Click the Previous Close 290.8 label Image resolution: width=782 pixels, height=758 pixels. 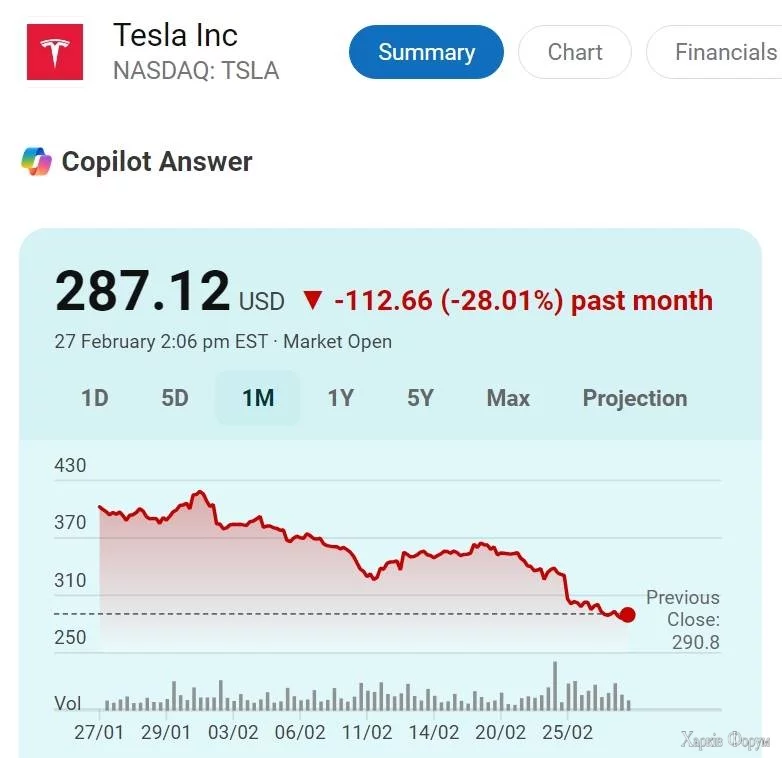click(684, 619)
